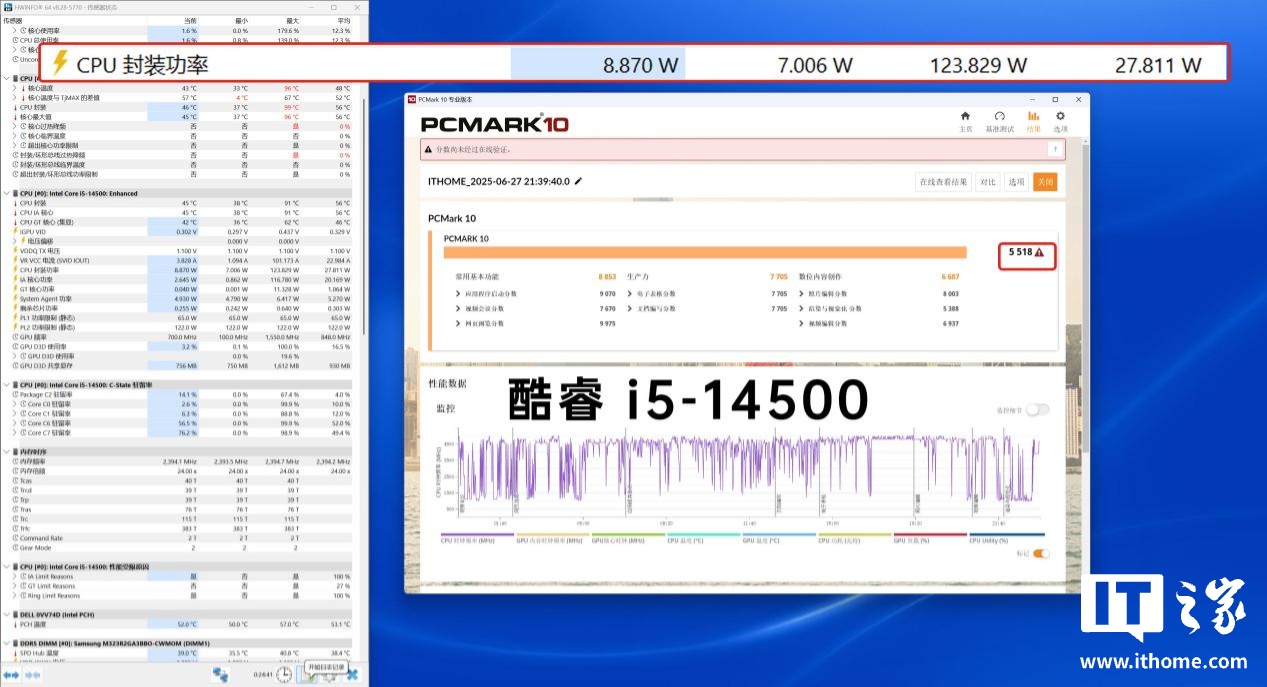
Task: Click the blue X close icon in HWiNFO toolbar
Action: tap(351, 675)
